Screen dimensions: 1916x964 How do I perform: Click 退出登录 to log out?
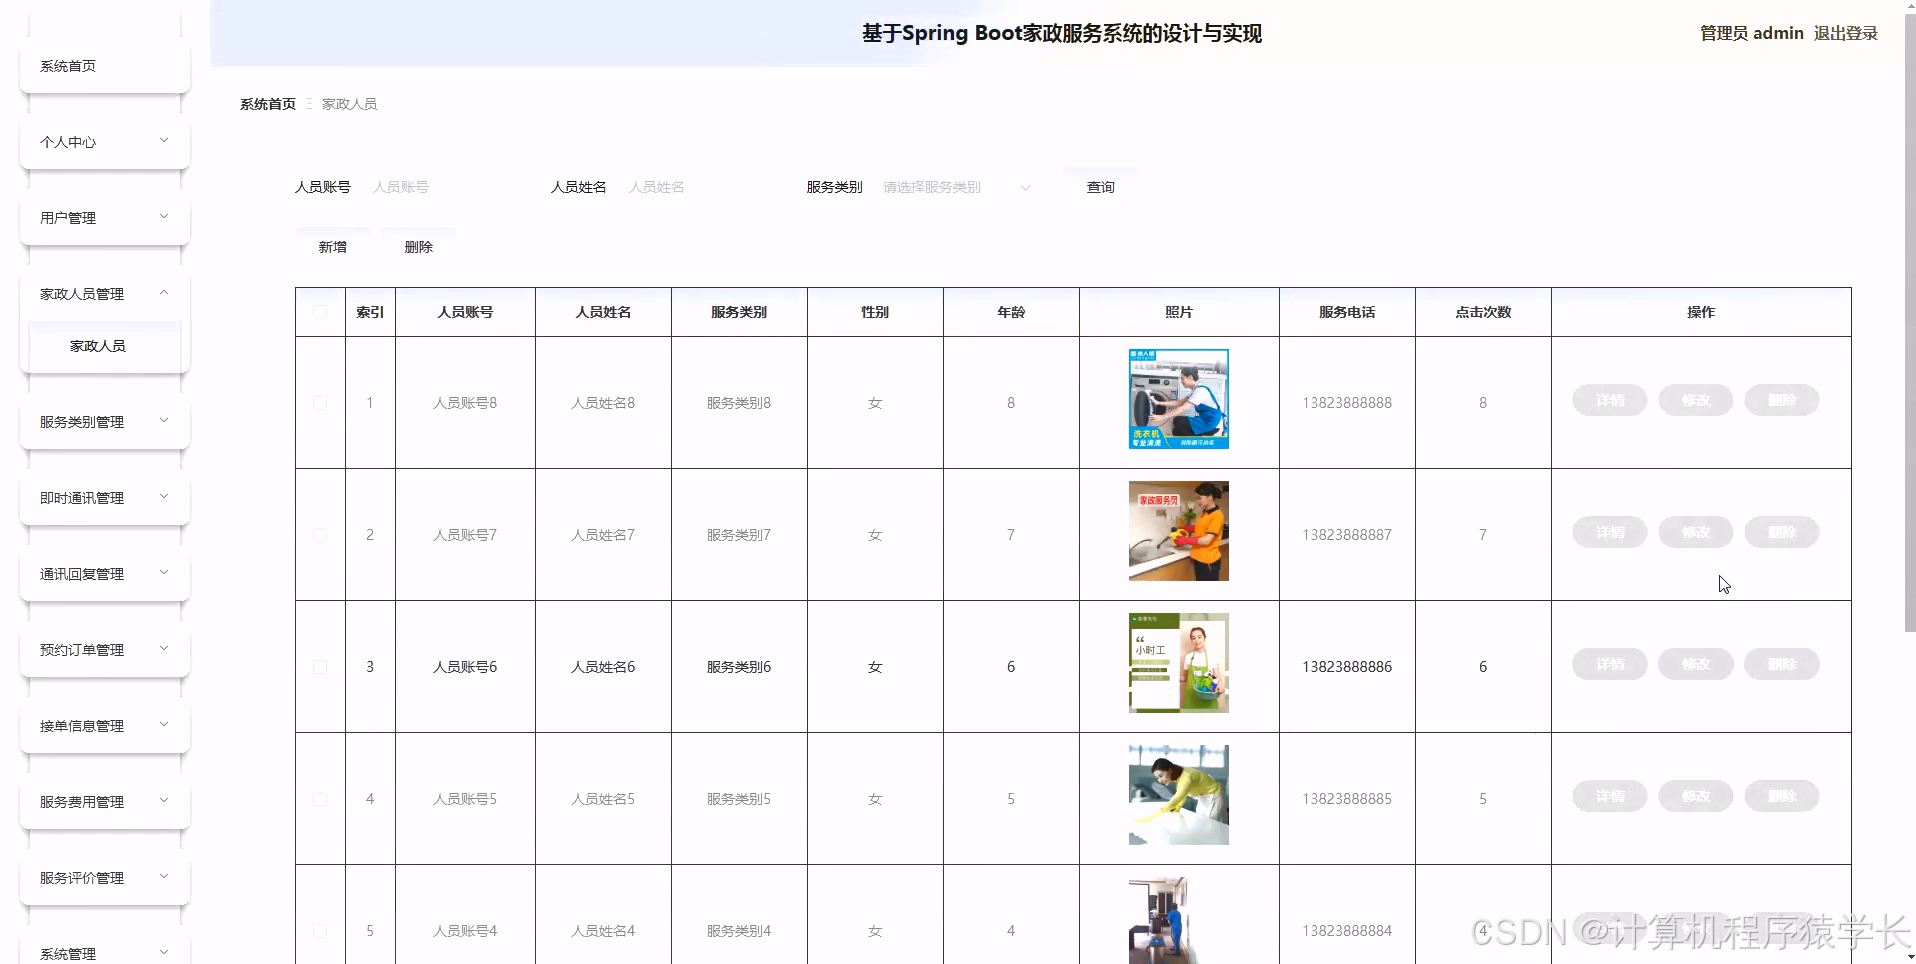[x=1845, y=33]
